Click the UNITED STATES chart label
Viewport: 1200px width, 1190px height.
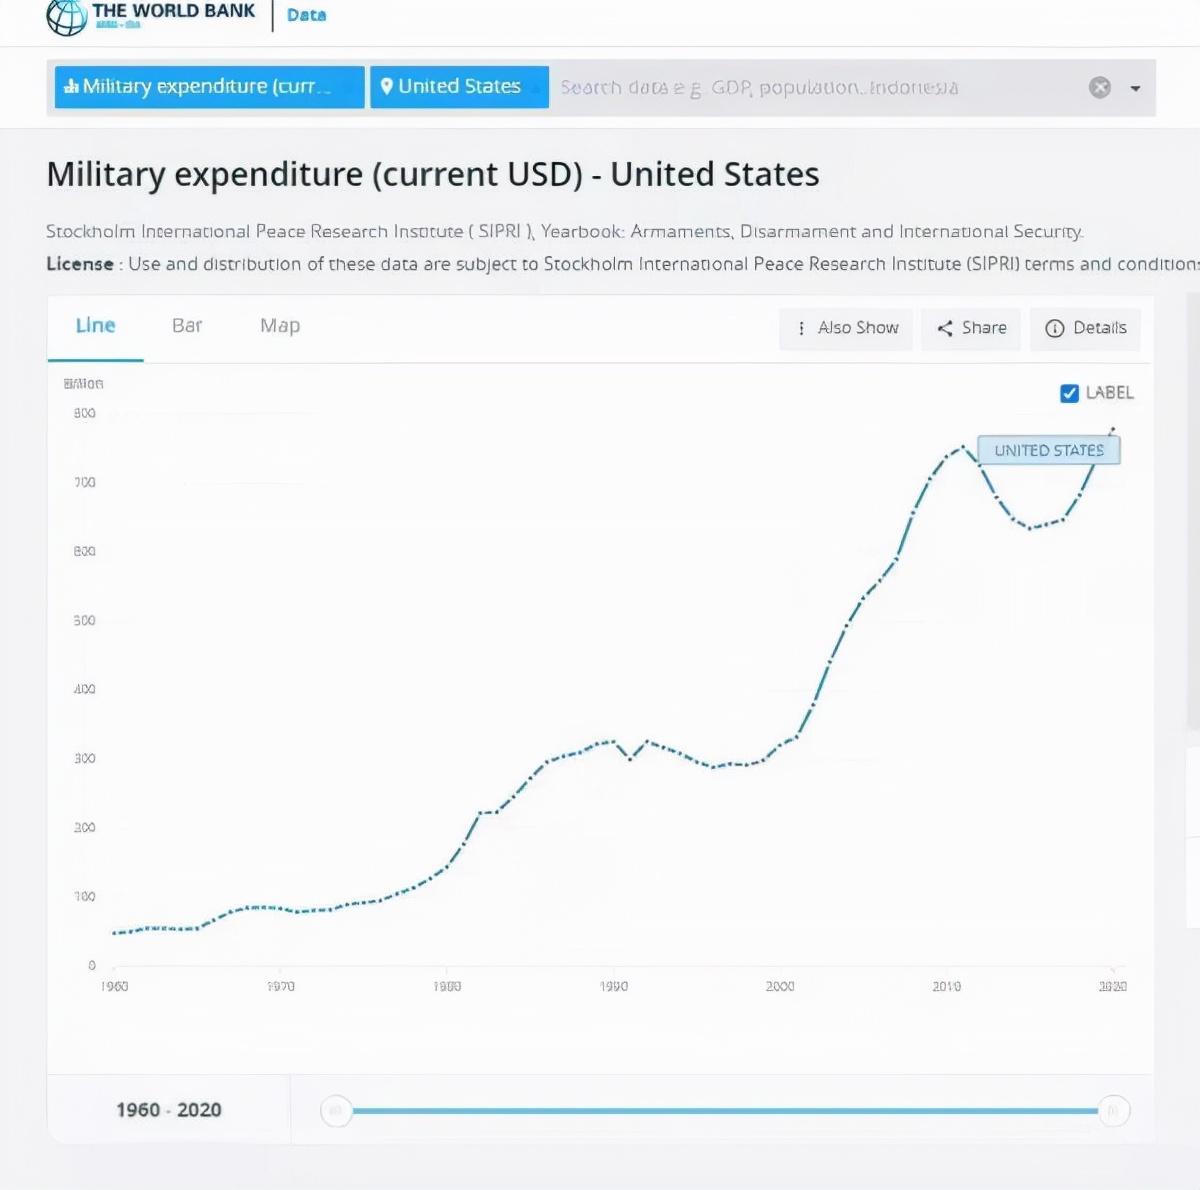[1048, 451]
